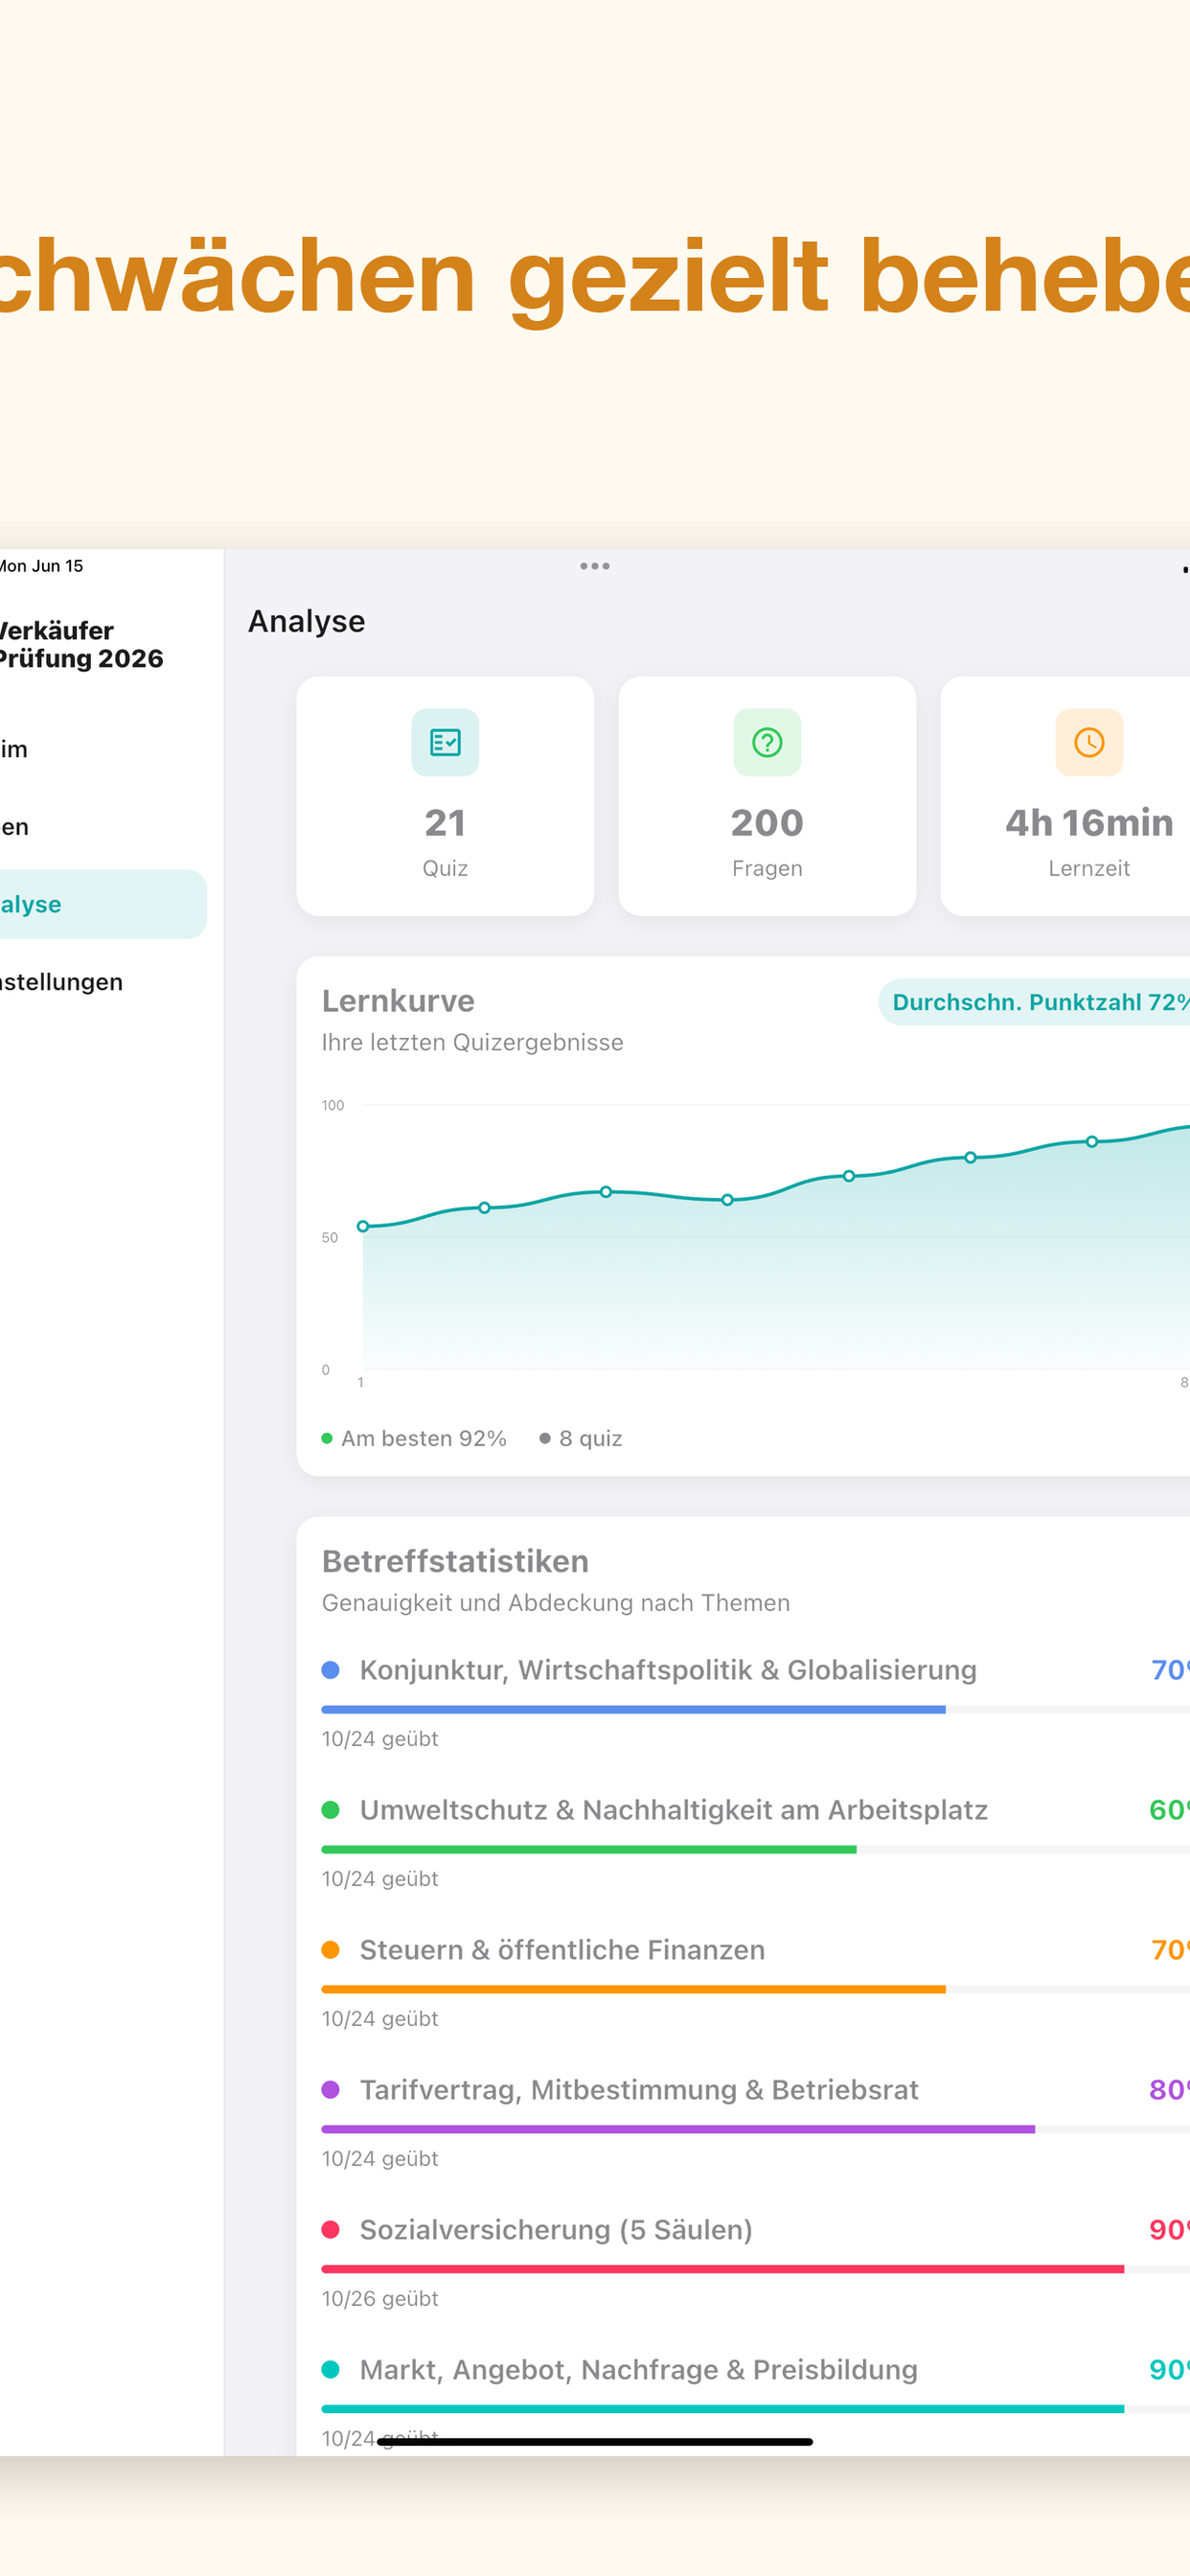Tap the teal dot before Markt, Angebot
This screenshot has height=2576, width=1190.
(331, 2370)
